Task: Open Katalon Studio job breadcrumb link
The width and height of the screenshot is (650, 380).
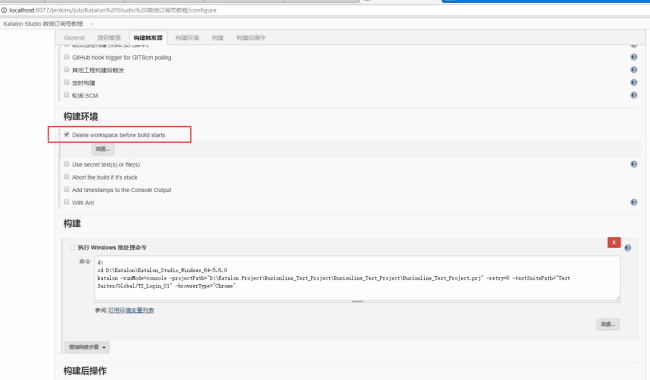Action: pos(43,24)
